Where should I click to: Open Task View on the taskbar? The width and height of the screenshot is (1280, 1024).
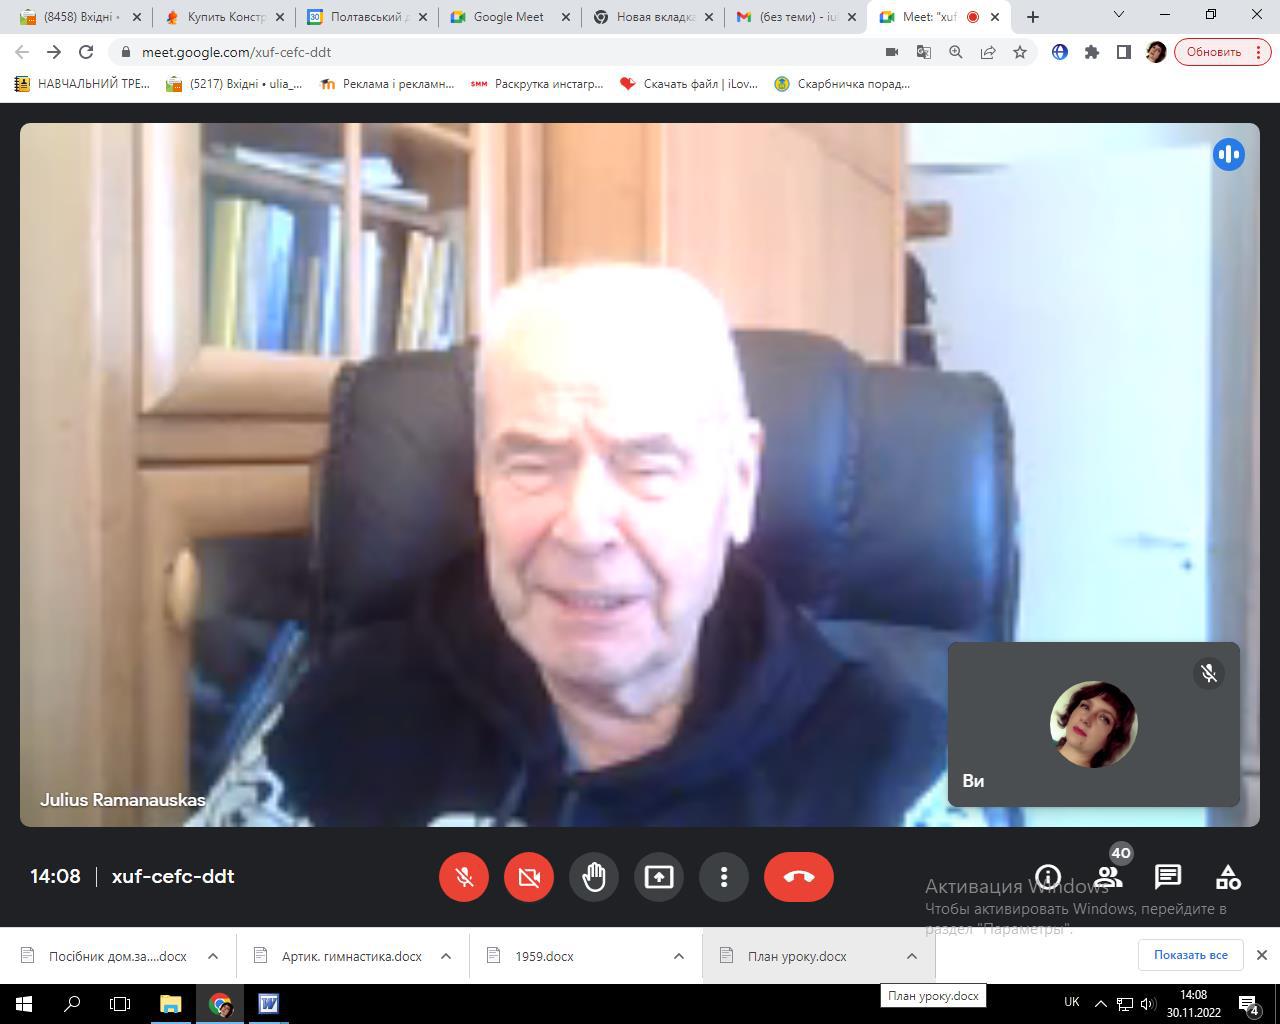[x=120, y=1004]
